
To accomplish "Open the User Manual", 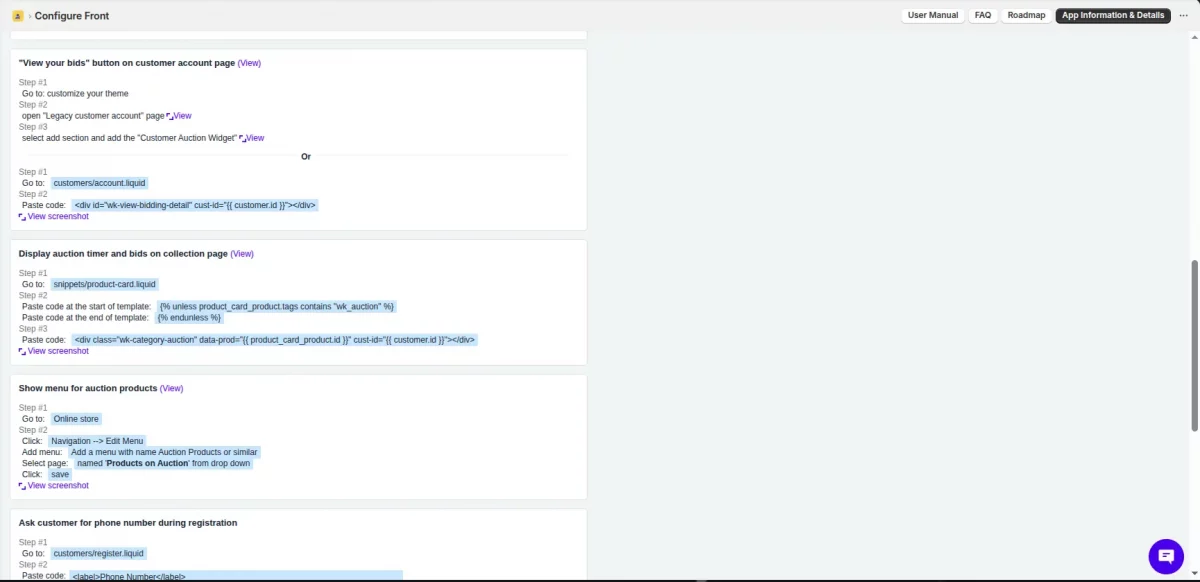I will (x=933, y=16).
